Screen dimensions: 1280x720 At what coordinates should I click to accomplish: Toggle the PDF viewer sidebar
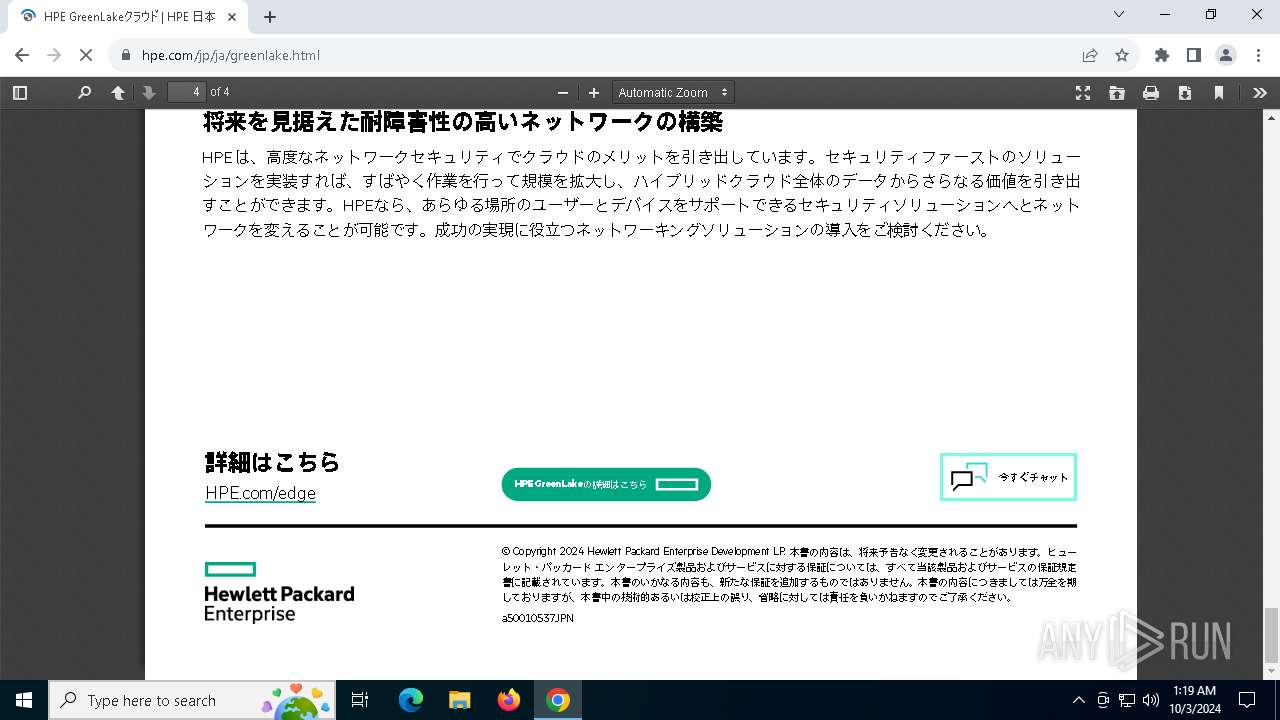point(19,93)
